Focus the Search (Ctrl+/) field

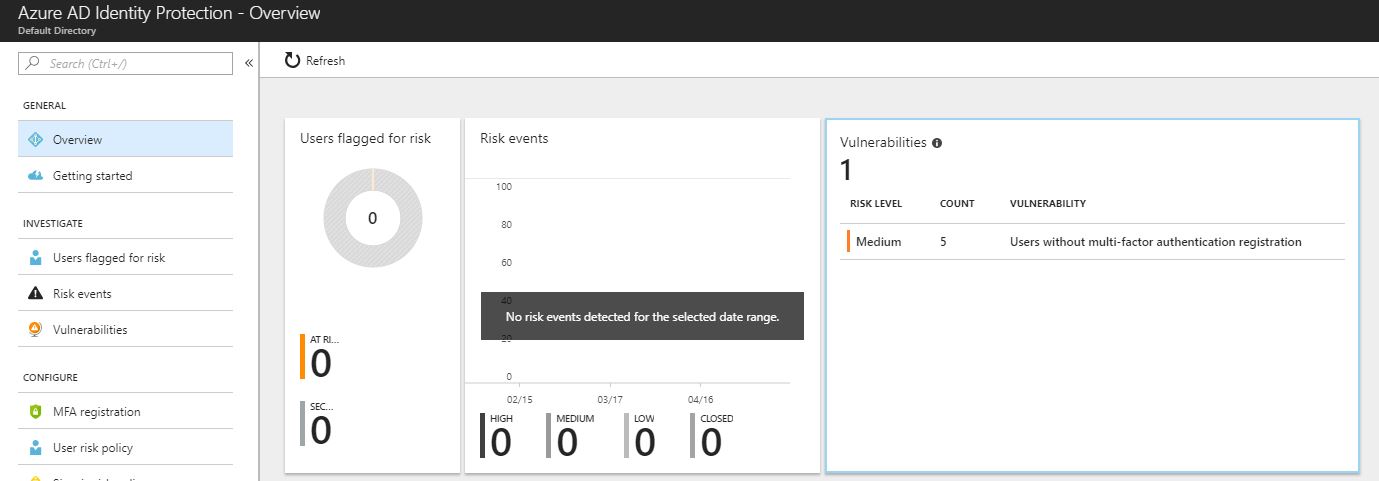(125, 63)
